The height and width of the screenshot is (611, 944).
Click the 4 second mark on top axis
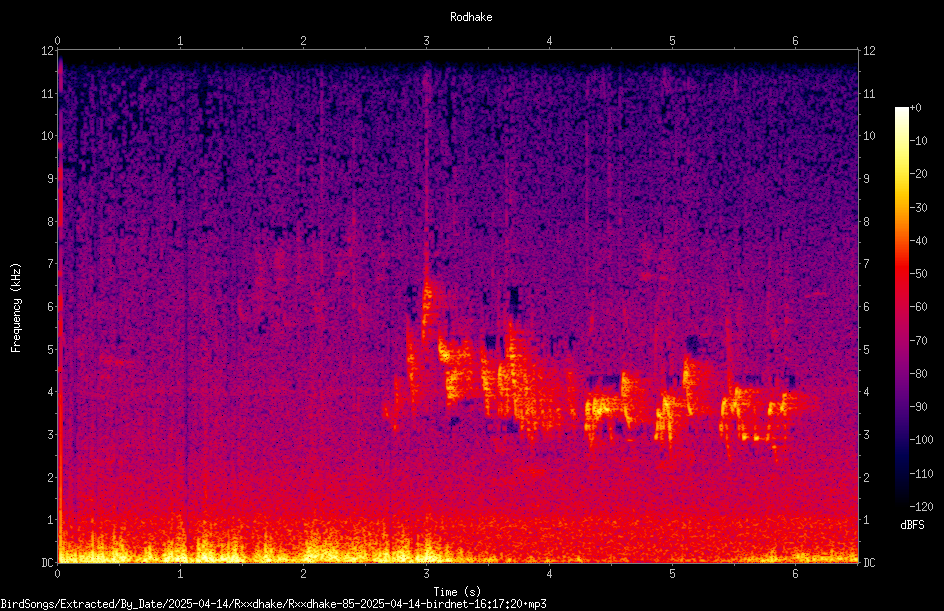pos(549,41)
